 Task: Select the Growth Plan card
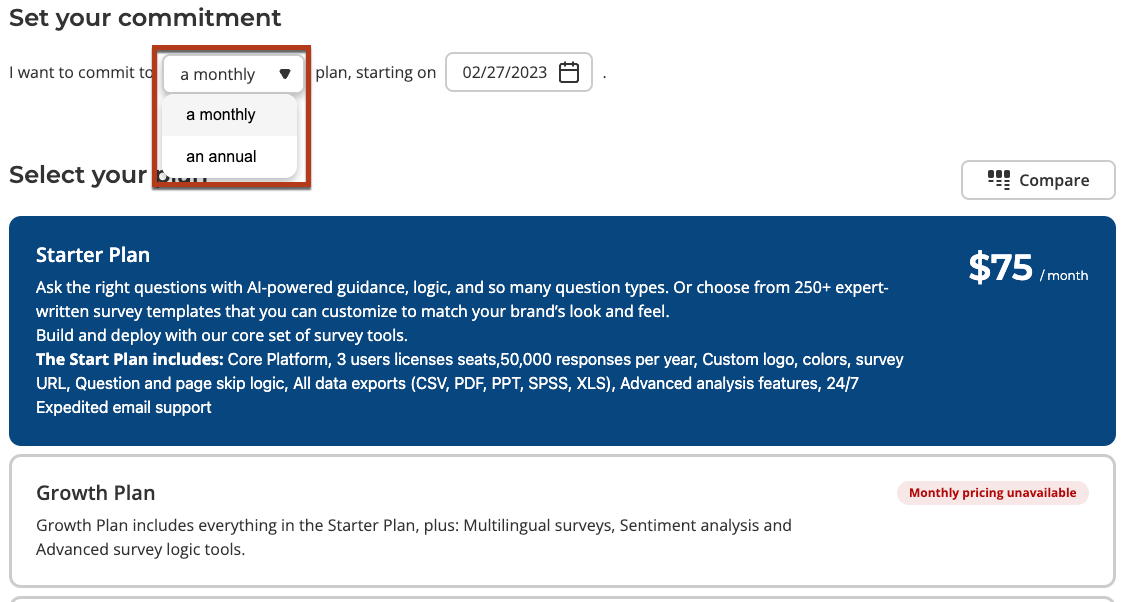tap(562, 521)
